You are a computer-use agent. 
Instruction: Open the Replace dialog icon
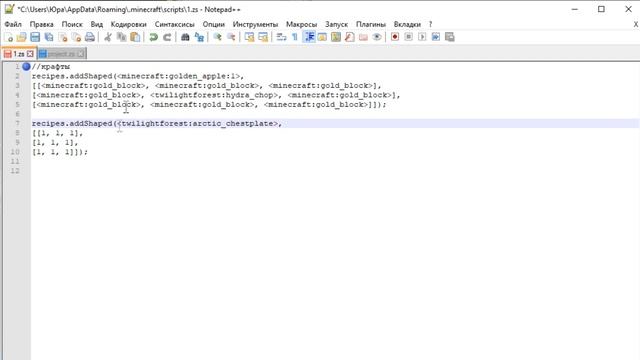pos(199,37)
